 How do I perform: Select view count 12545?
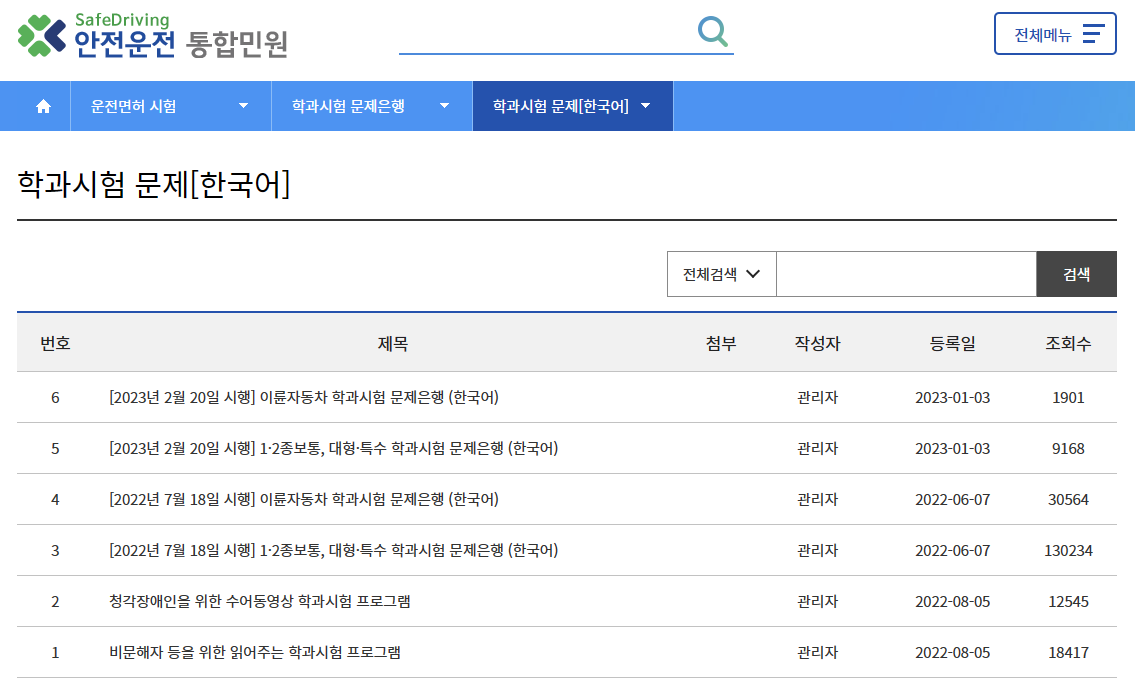(1068, 602)
